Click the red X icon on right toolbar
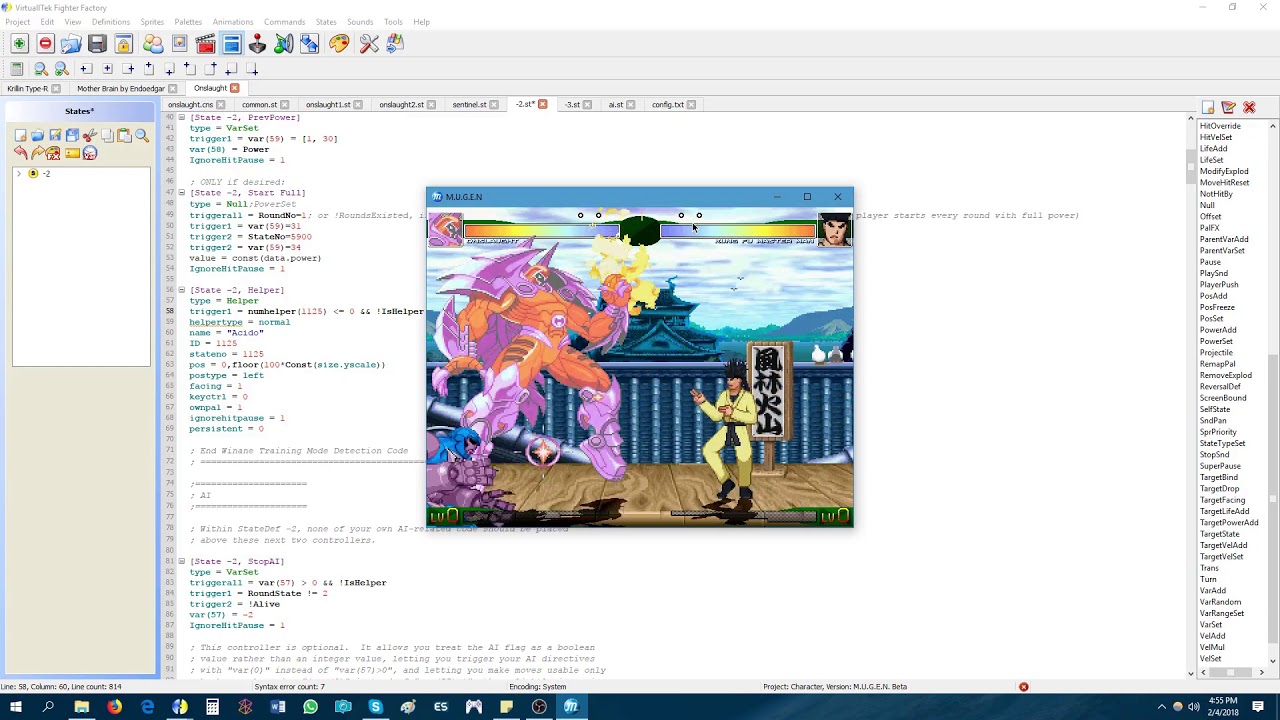 coord(1249,107)
